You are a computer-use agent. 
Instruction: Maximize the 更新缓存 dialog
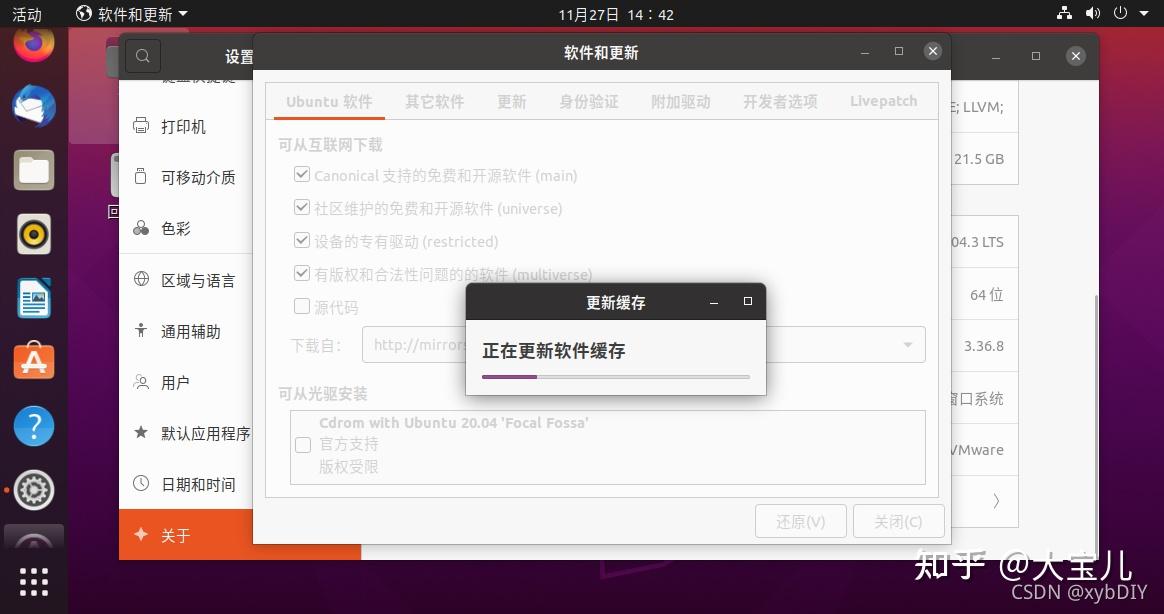[748, 301]
